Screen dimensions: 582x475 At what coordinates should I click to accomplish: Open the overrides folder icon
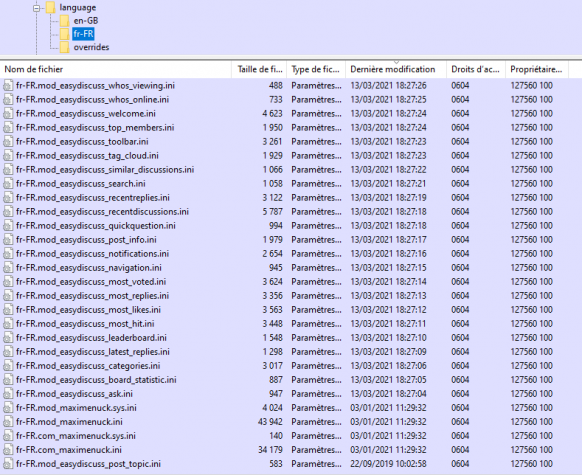coord(64,47)
